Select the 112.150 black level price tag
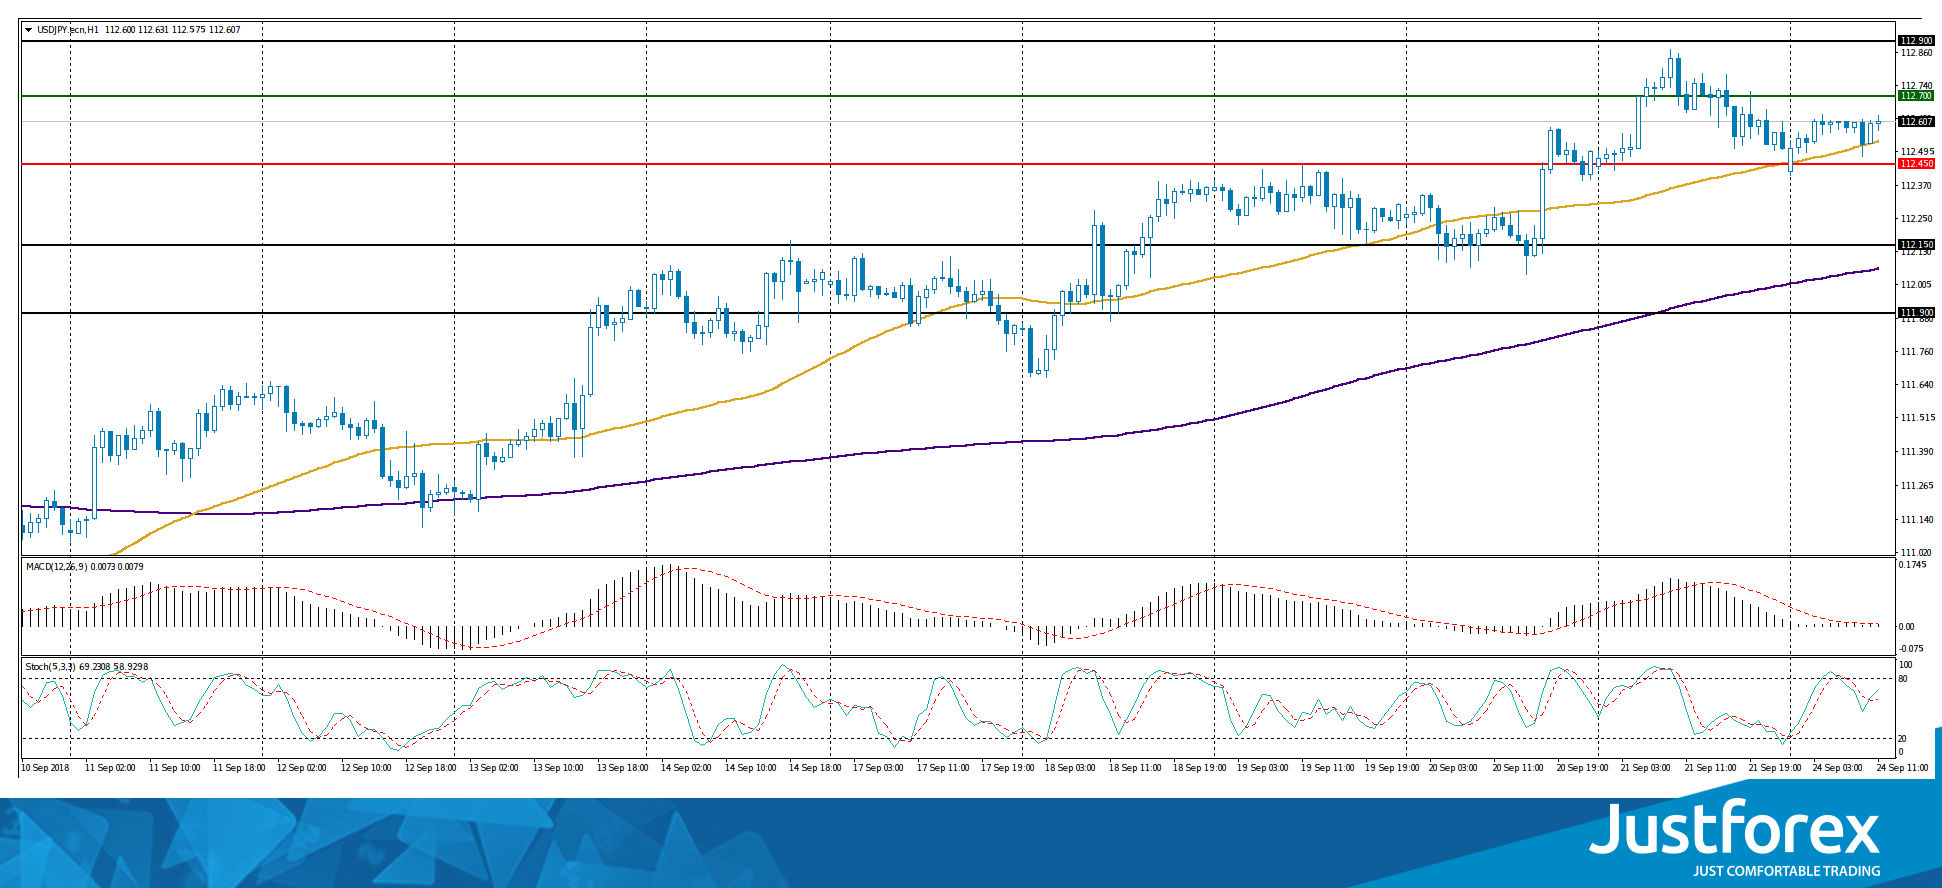 click(1916, 245)
